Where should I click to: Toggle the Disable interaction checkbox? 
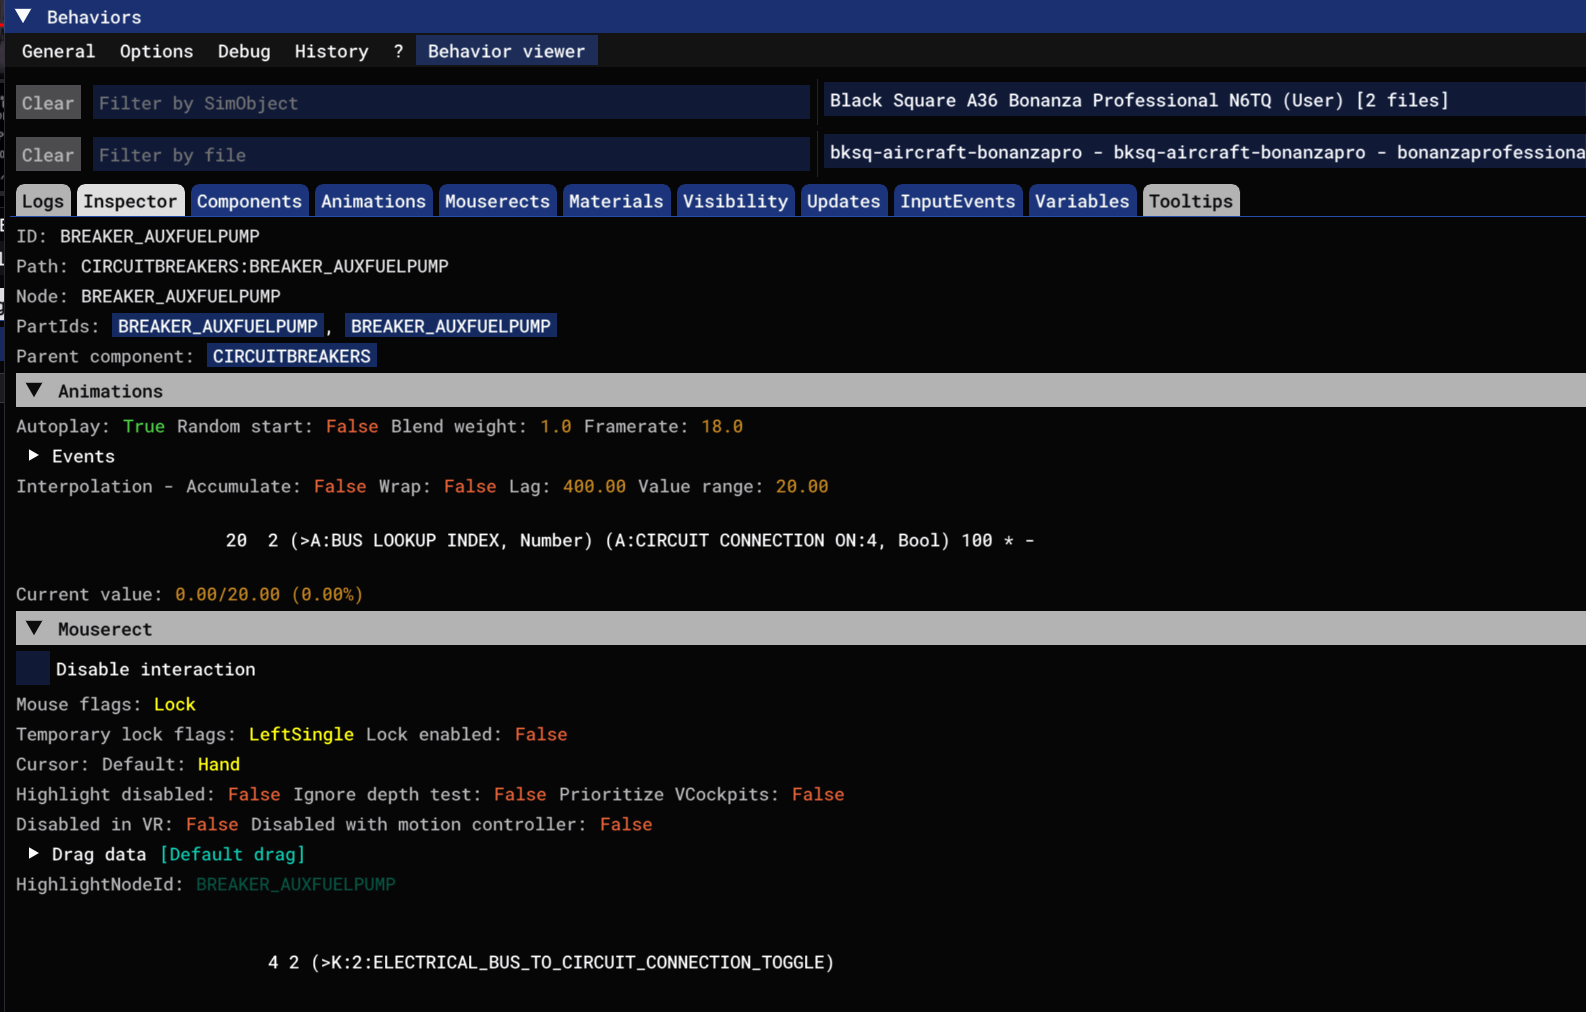pos(33,668)
